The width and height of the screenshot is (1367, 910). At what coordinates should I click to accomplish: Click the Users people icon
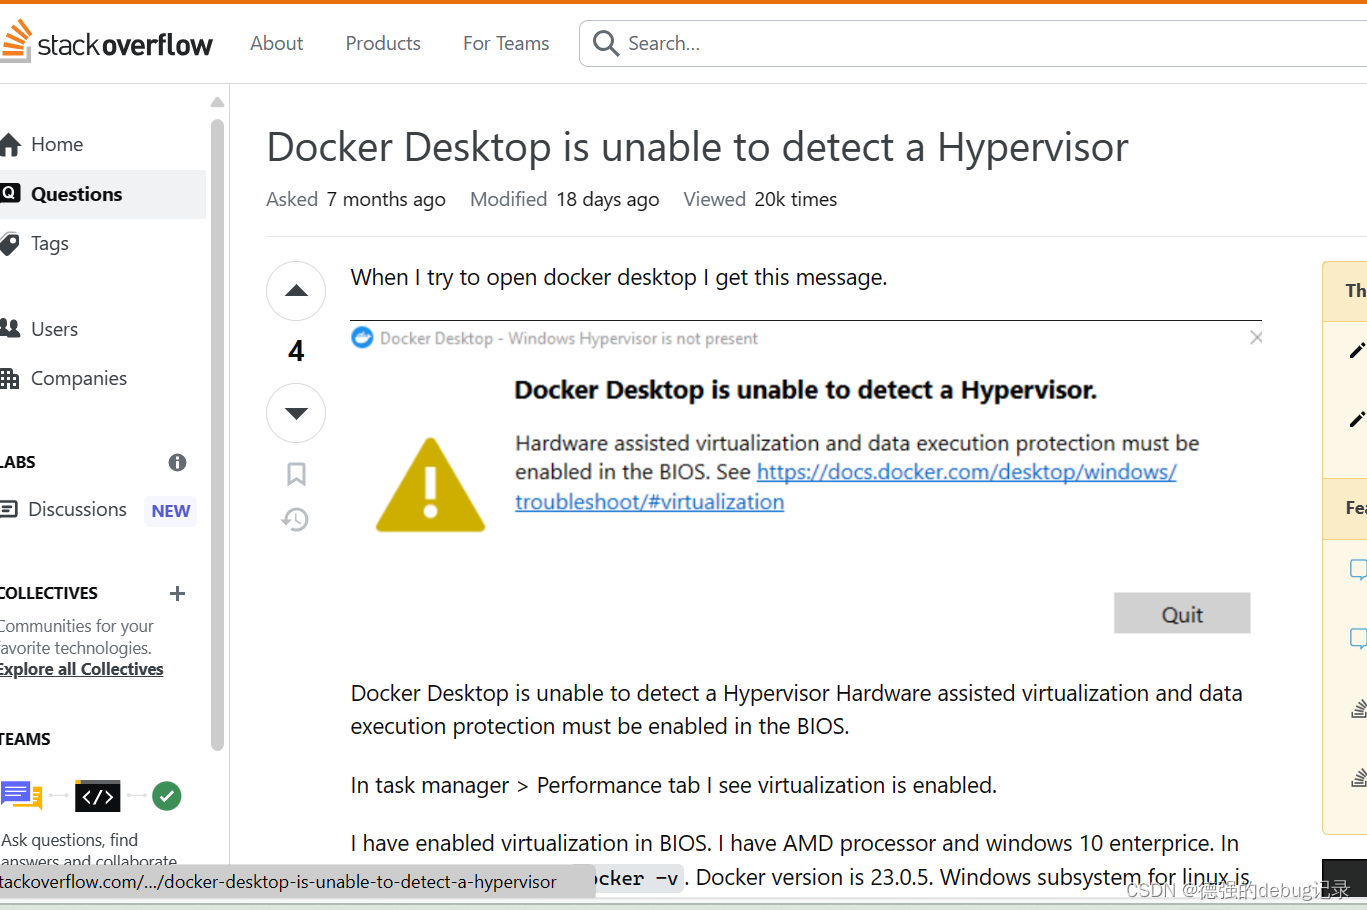click(10, 328)
